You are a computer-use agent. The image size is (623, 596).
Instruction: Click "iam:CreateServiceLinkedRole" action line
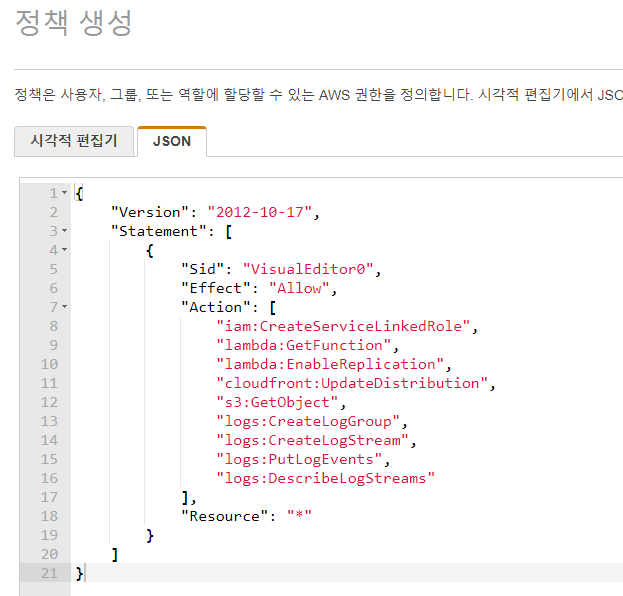[x=343, y=326]
